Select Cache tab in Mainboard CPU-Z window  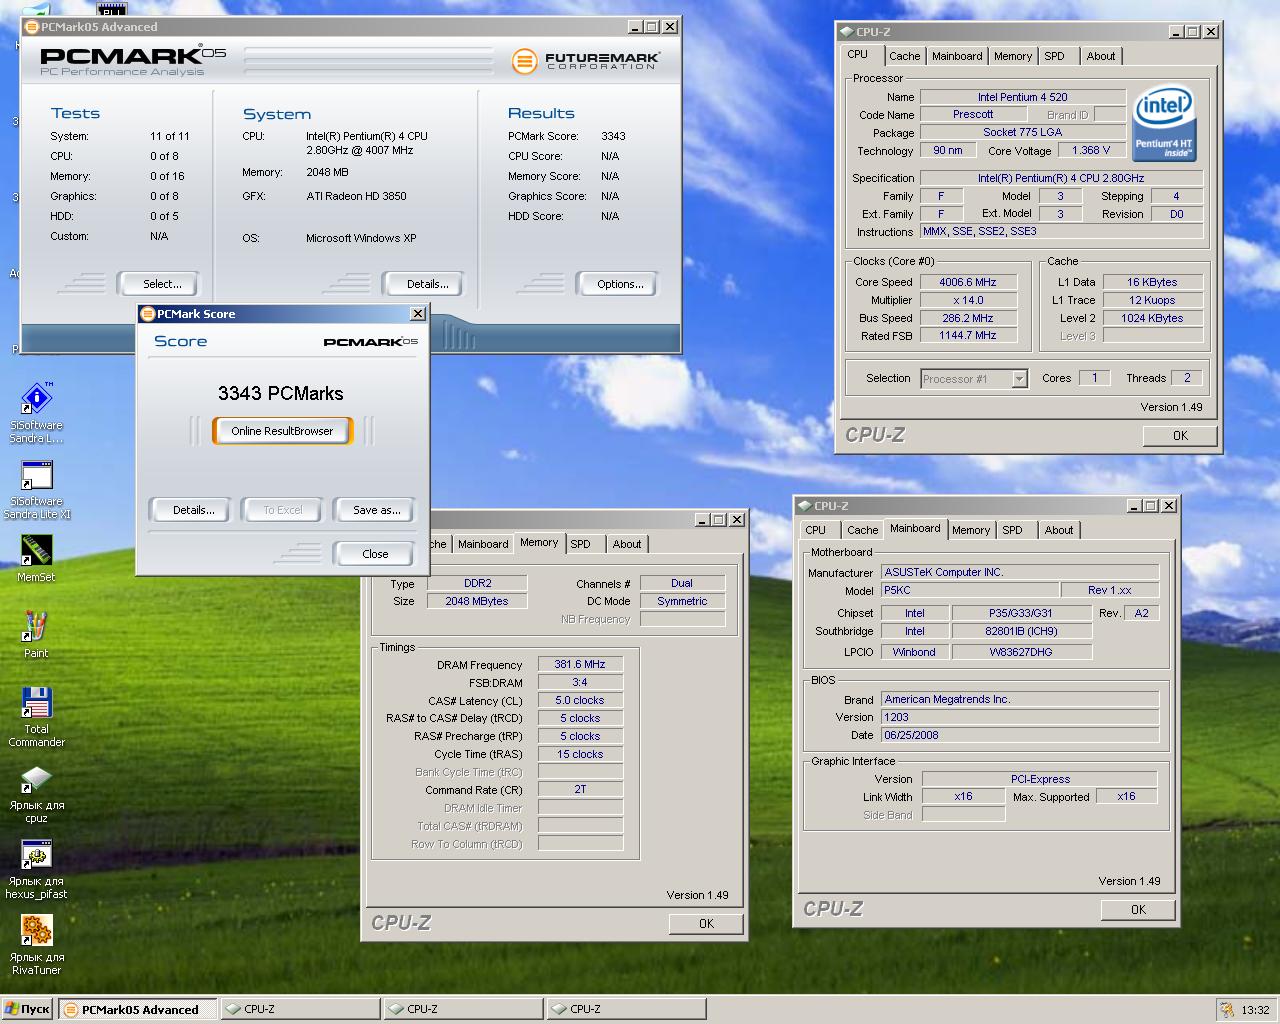(862, 530)
